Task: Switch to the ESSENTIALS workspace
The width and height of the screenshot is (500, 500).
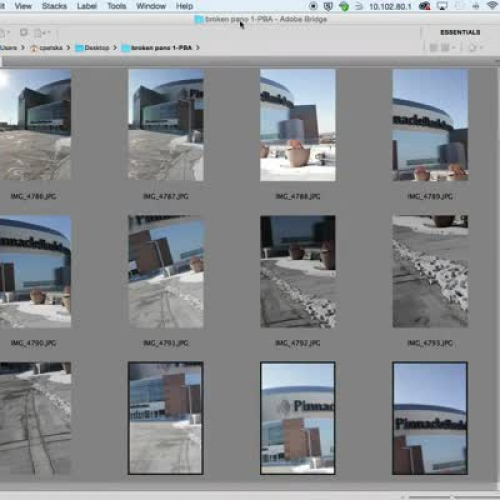Action: [x=460, y=32]
